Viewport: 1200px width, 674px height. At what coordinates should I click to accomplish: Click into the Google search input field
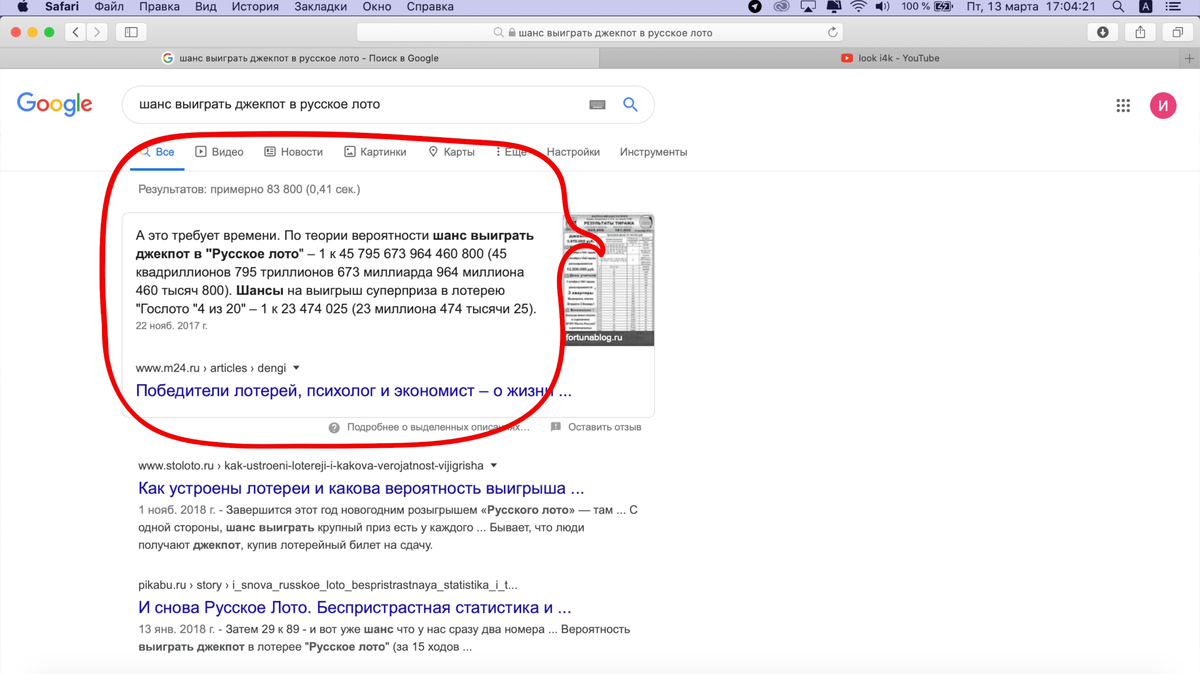355,104
